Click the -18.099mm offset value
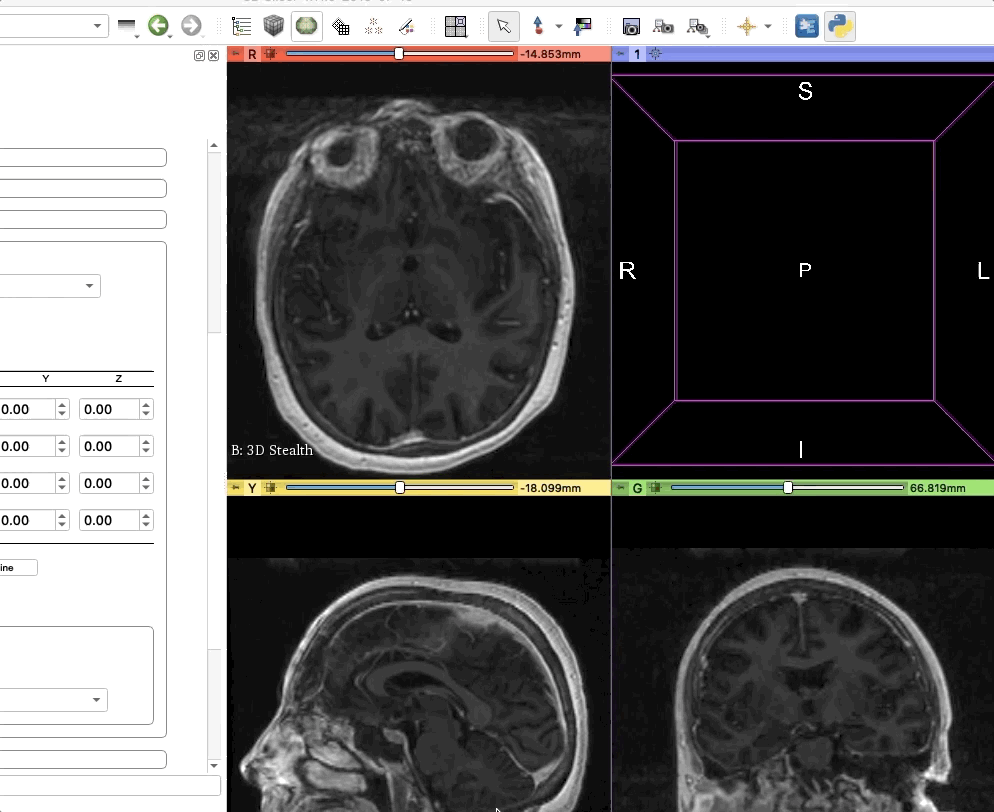Image resolution: width=994 pixels, height=812 pixels. click(x=550, y=487)
